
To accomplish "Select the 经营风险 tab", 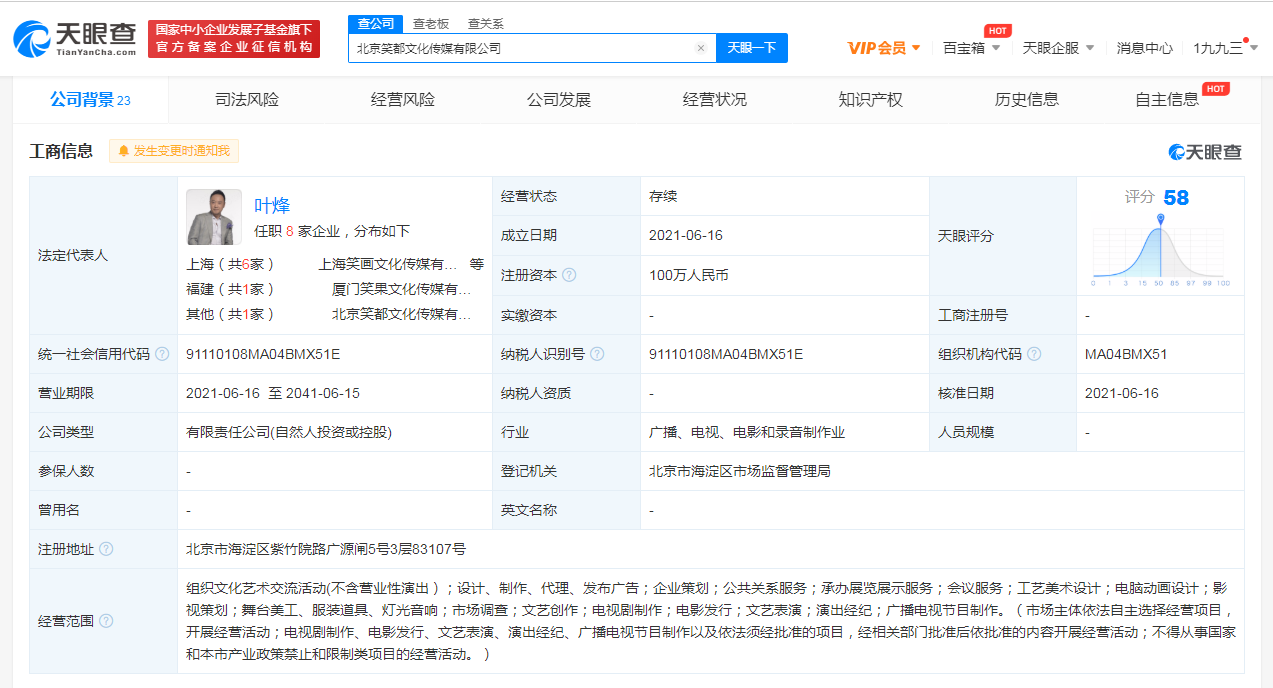I will click(403, 99).
